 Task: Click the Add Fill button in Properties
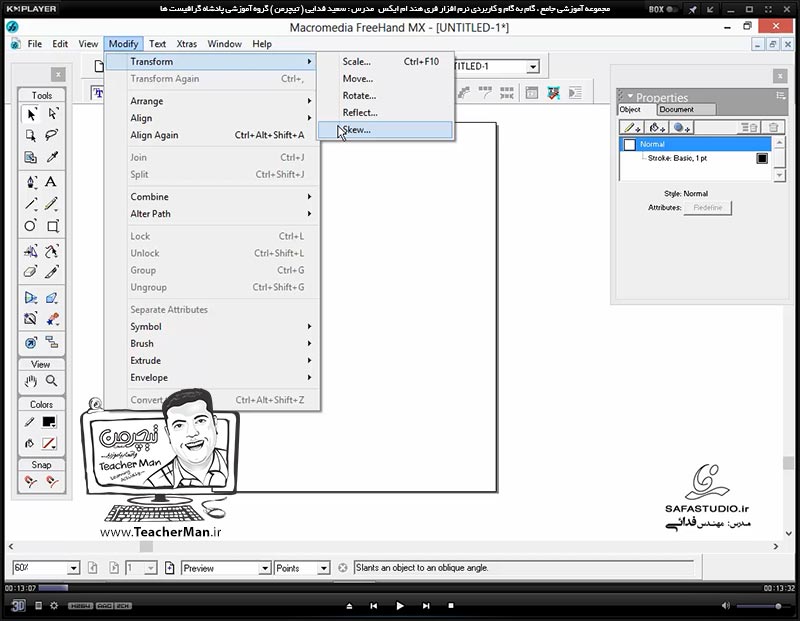tap(657, 128)
